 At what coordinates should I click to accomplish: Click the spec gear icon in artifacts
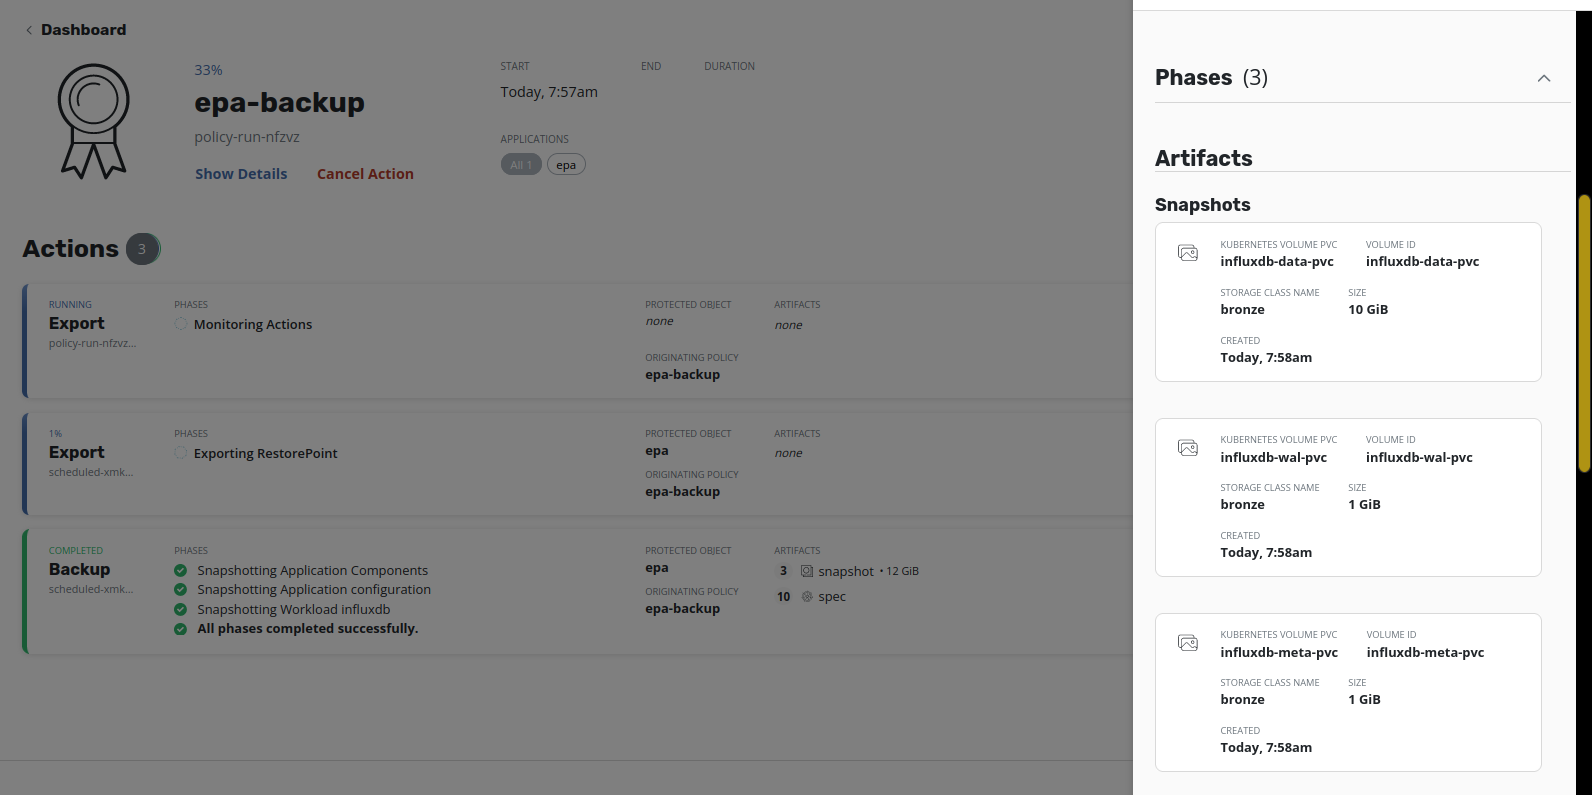[x=807, y=597]
